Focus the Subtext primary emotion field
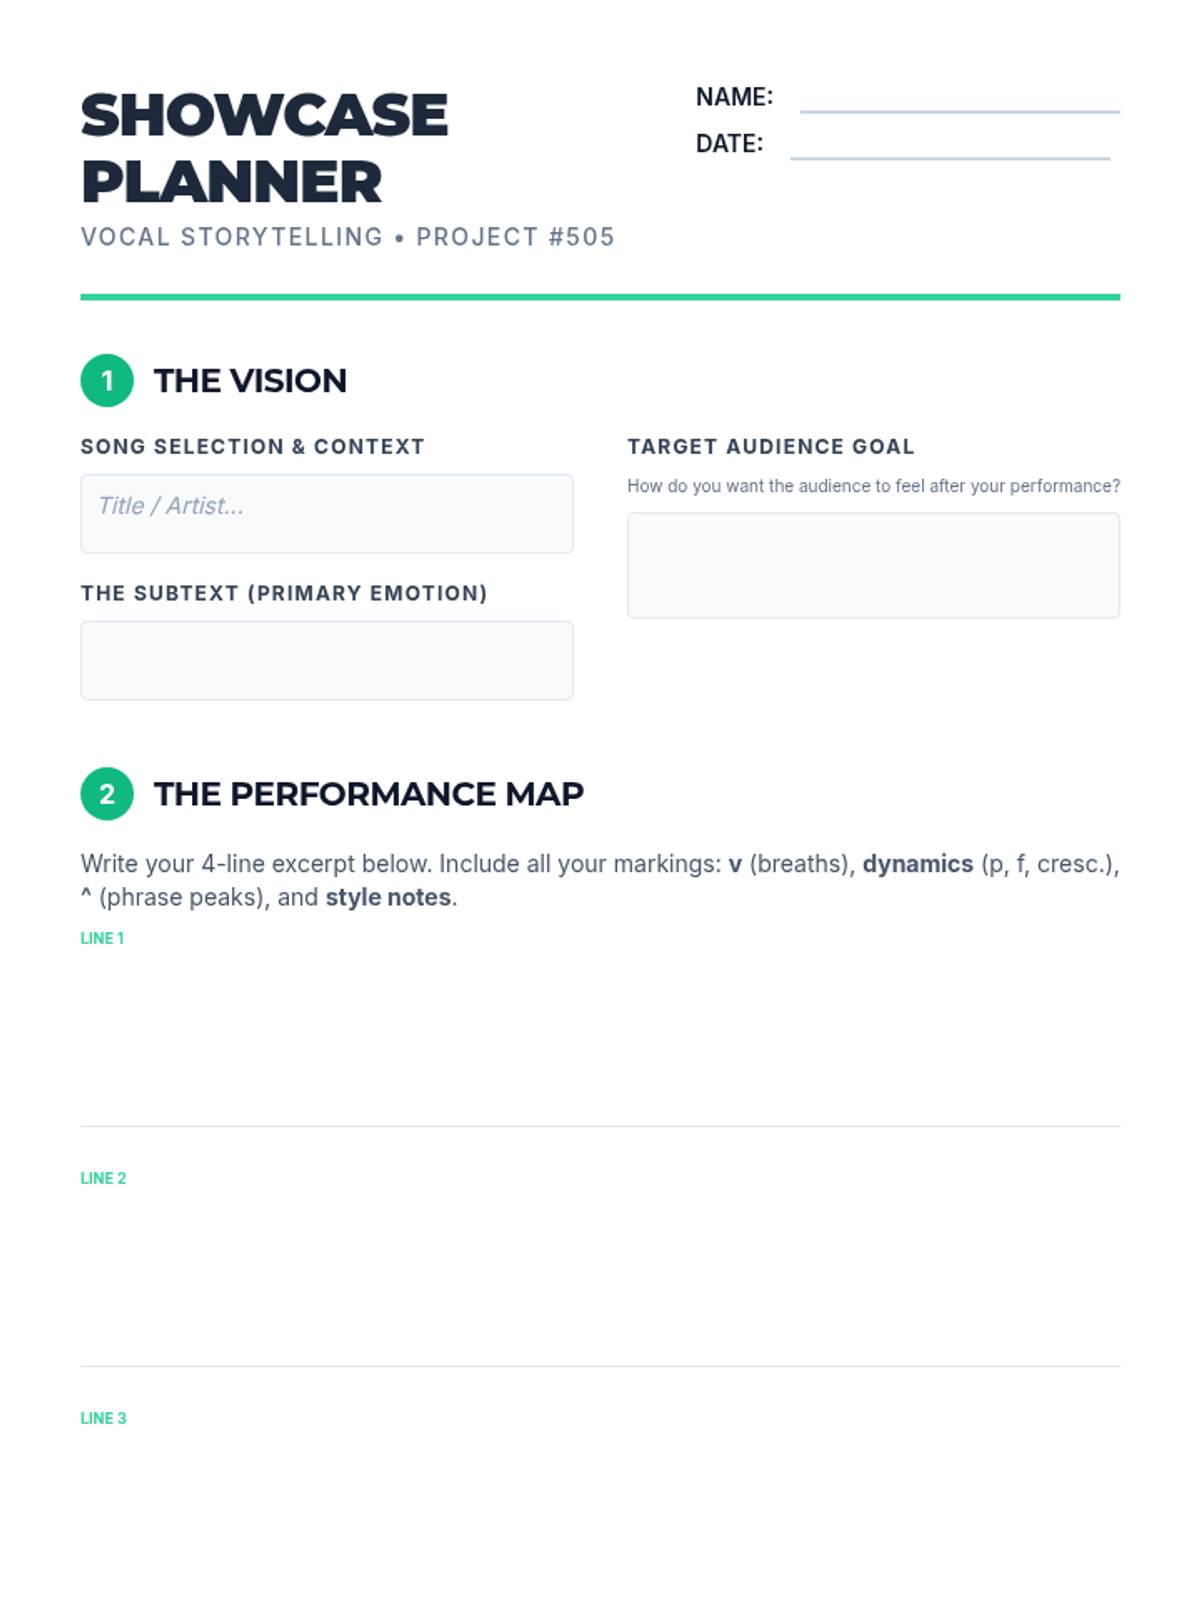This screenshot has height=1600, width=1200. (x=326, y=660)
